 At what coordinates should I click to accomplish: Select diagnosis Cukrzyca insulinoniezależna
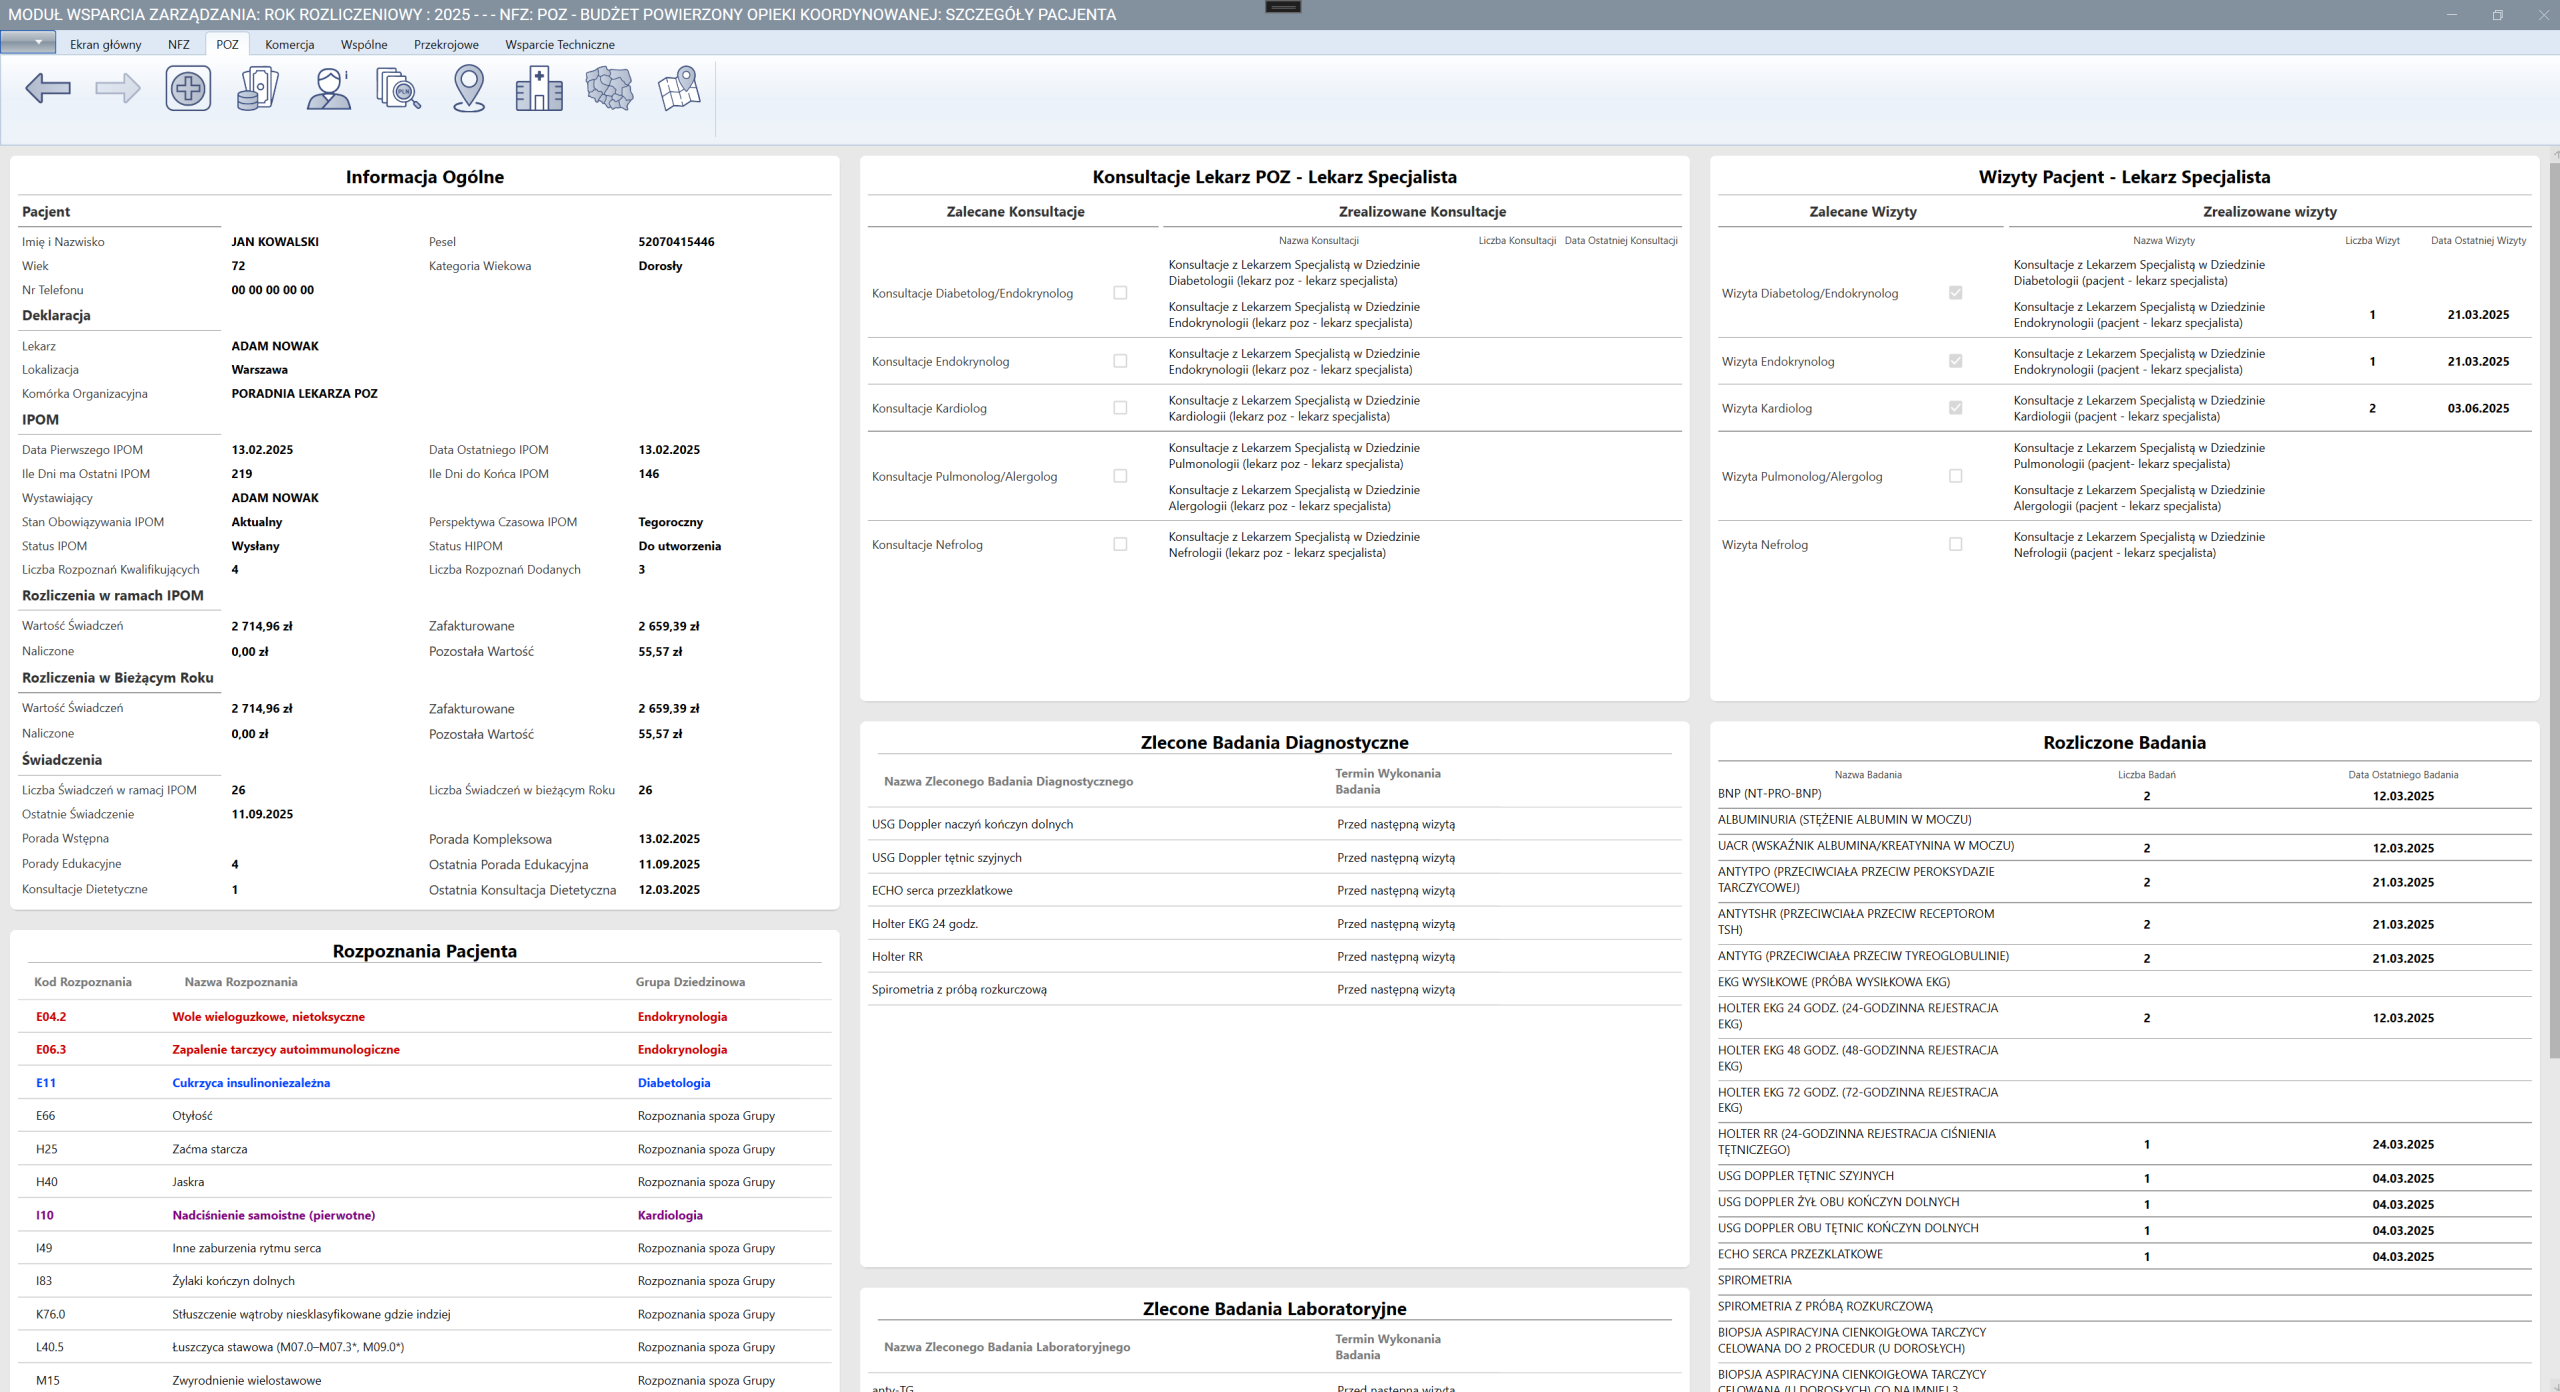point(251,1083)
